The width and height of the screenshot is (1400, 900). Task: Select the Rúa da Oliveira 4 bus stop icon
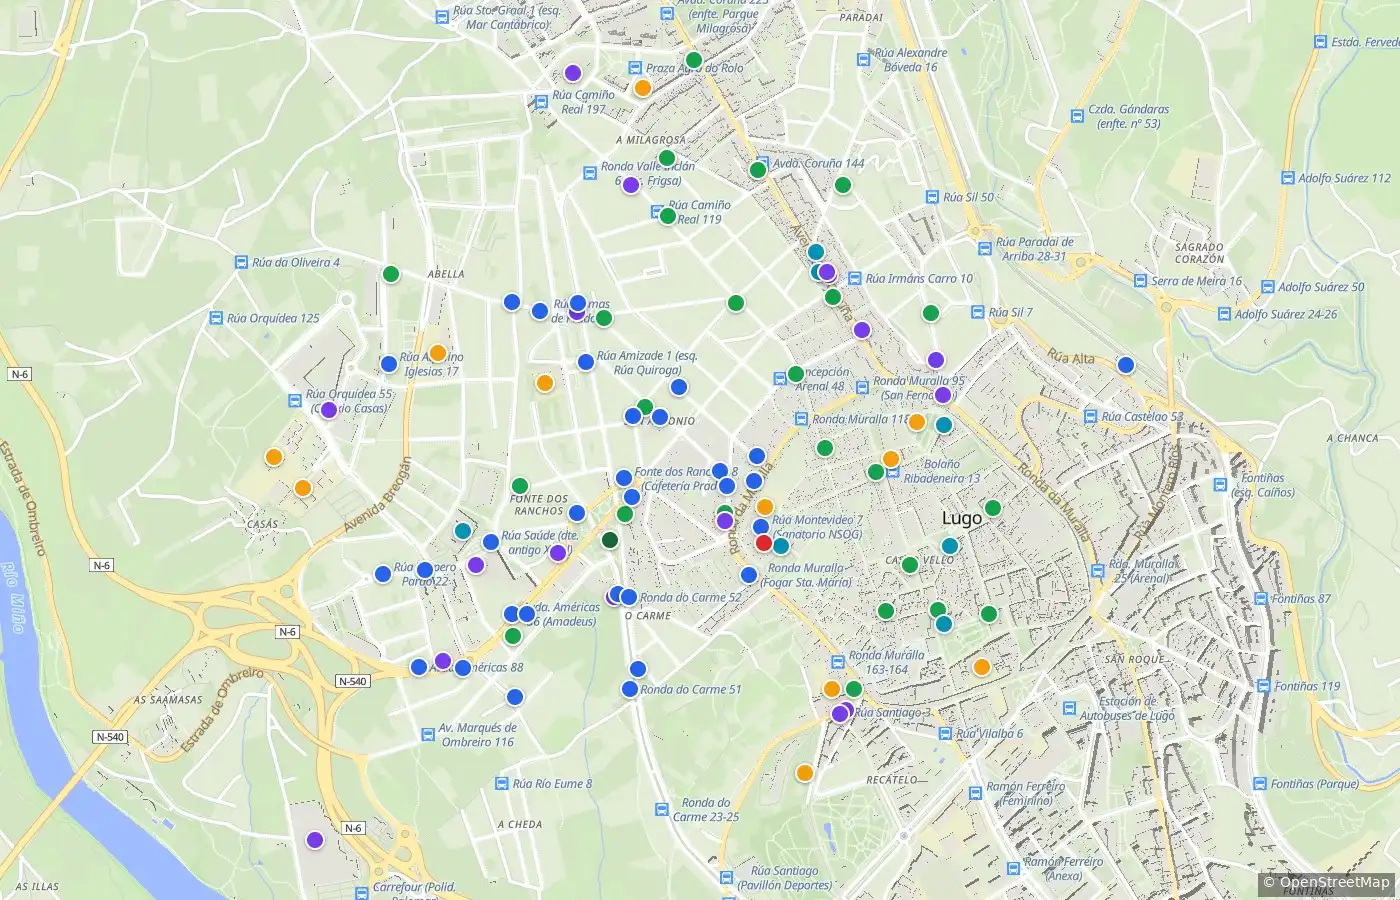click(241, 262)
